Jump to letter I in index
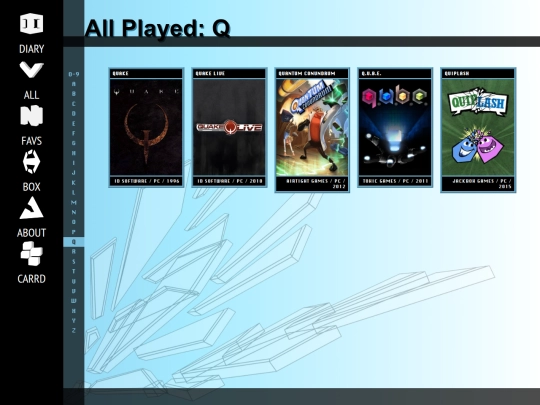The height and width of the screenshot is (405, 540). click(x=74, y=163)
